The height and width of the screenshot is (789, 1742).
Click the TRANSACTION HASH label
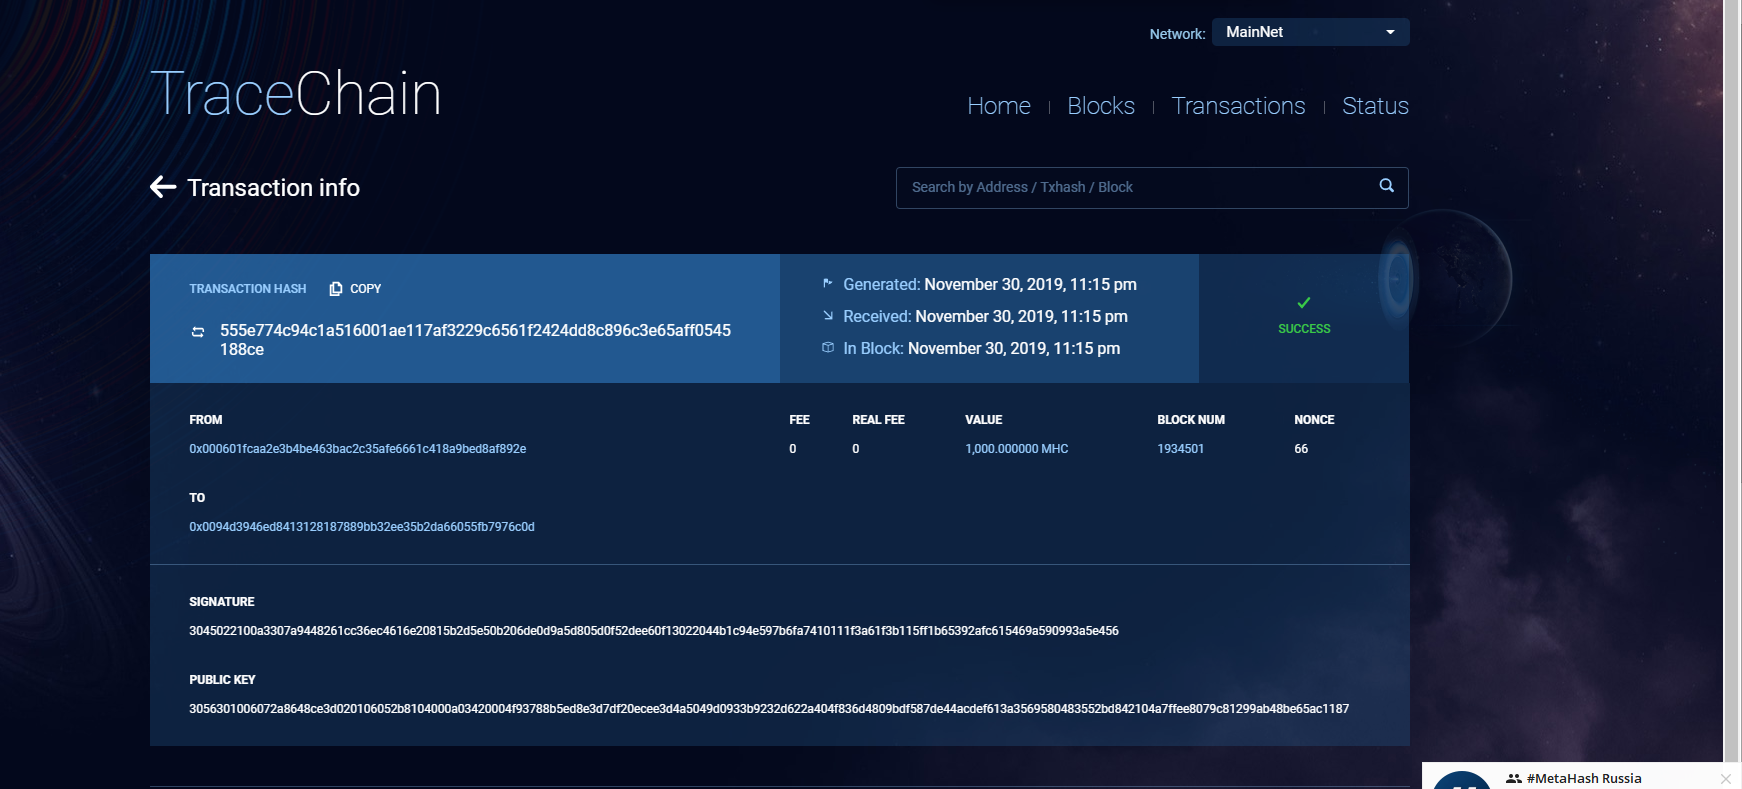[x=248, y=289]
